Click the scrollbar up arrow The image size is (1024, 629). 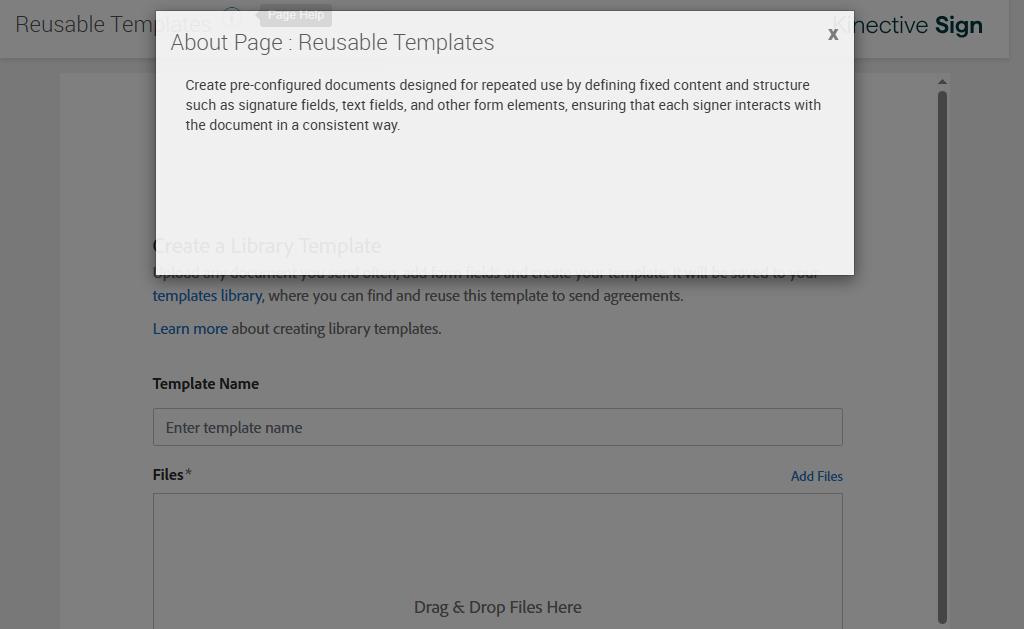tap(942, 82)
